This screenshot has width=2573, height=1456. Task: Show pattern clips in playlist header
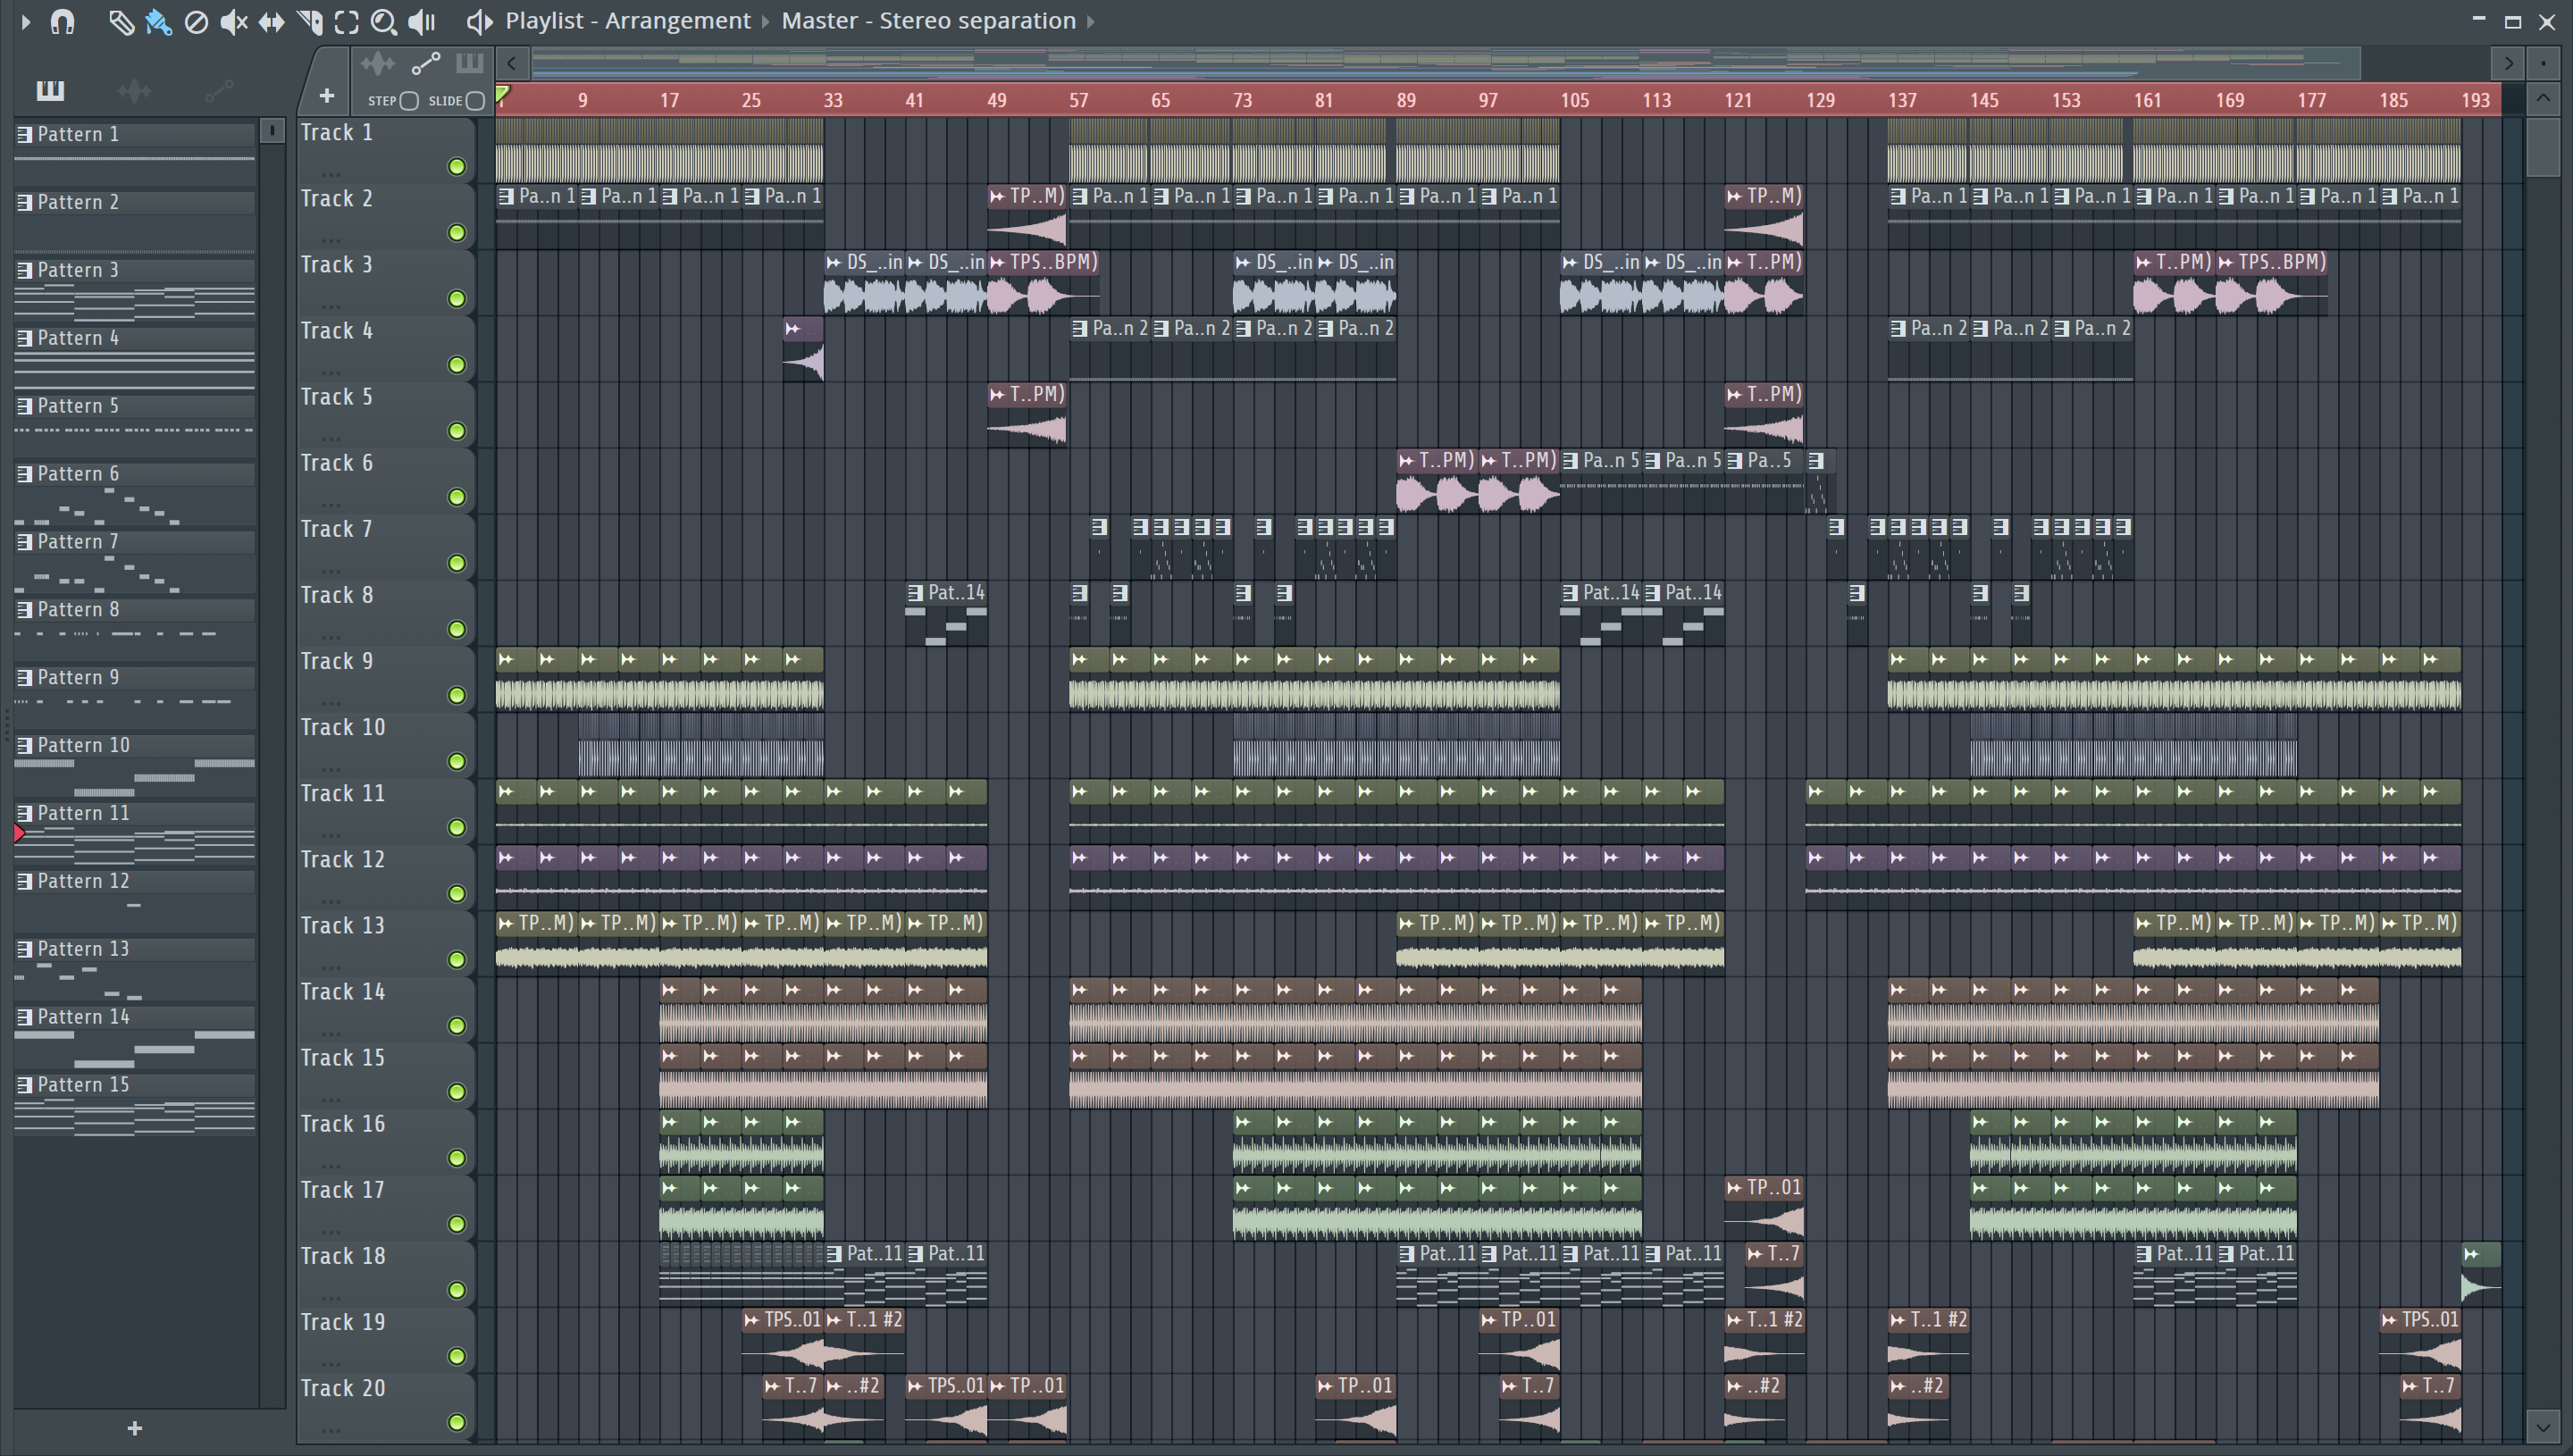[469, 64]
